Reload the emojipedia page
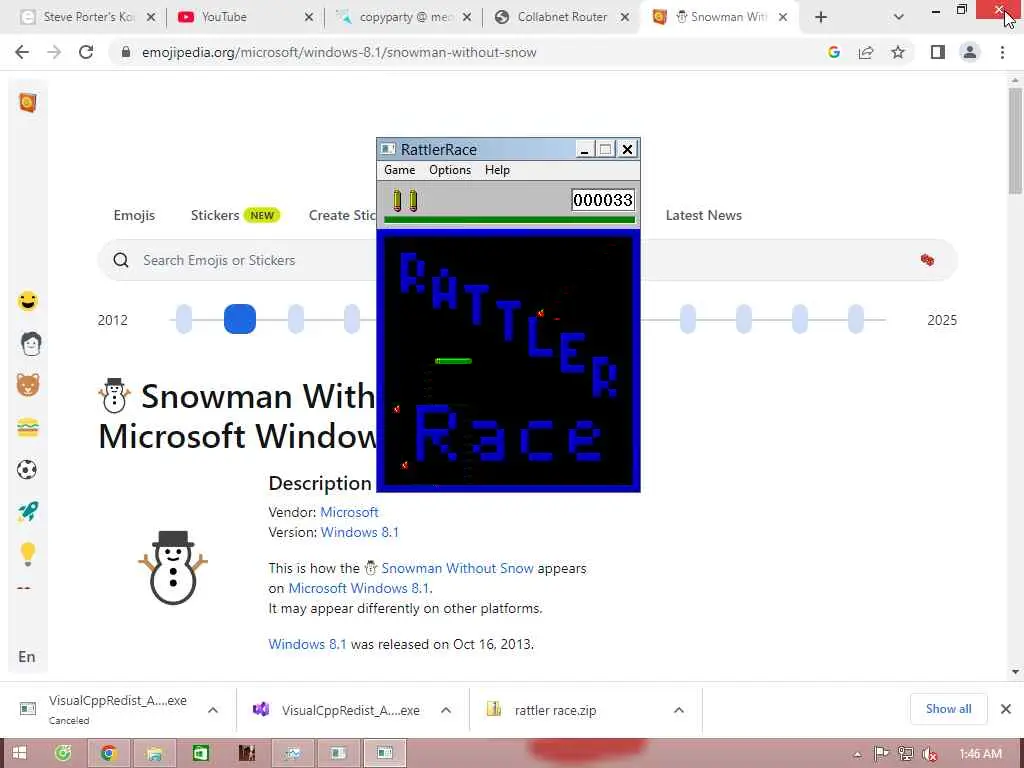1024x768 pixels. [86, 52]
